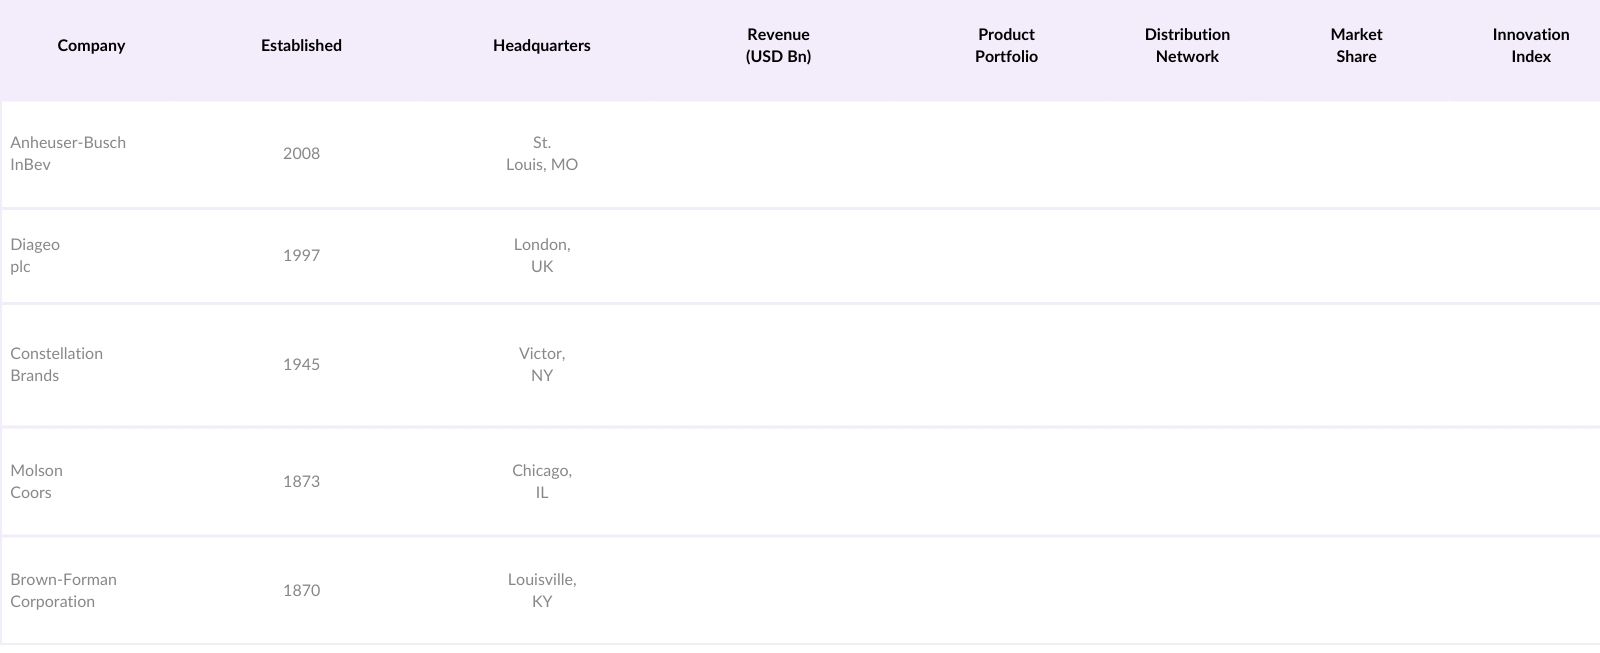Select the Brown-Forman Corporation cell
The height and width of the screenshot is (653, 1600).
pyautogui.click(x=63, y=590)
